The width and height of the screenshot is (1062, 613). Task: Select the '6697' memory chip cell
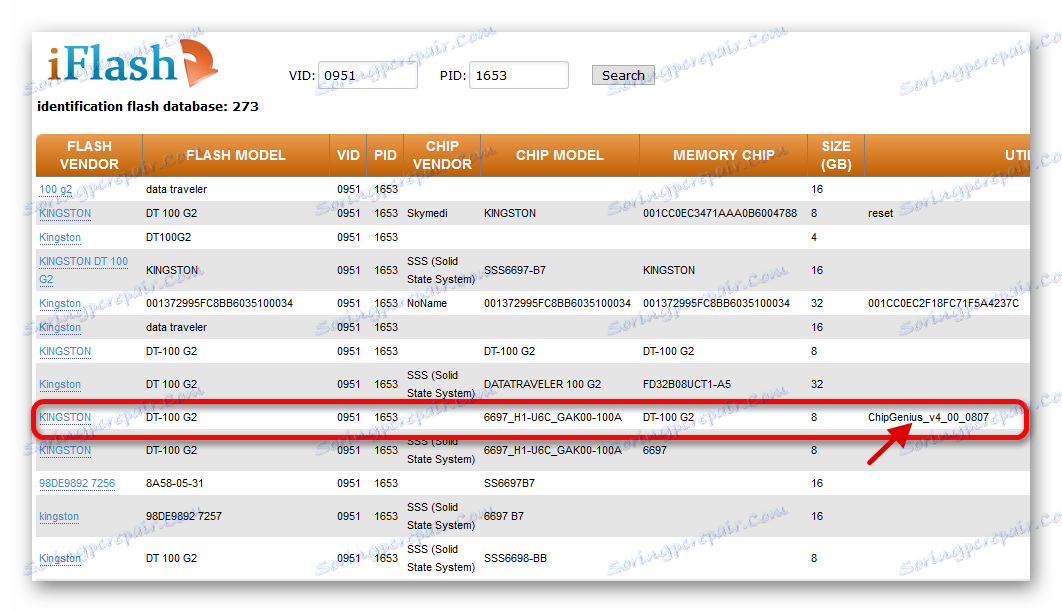click(655, 450)
